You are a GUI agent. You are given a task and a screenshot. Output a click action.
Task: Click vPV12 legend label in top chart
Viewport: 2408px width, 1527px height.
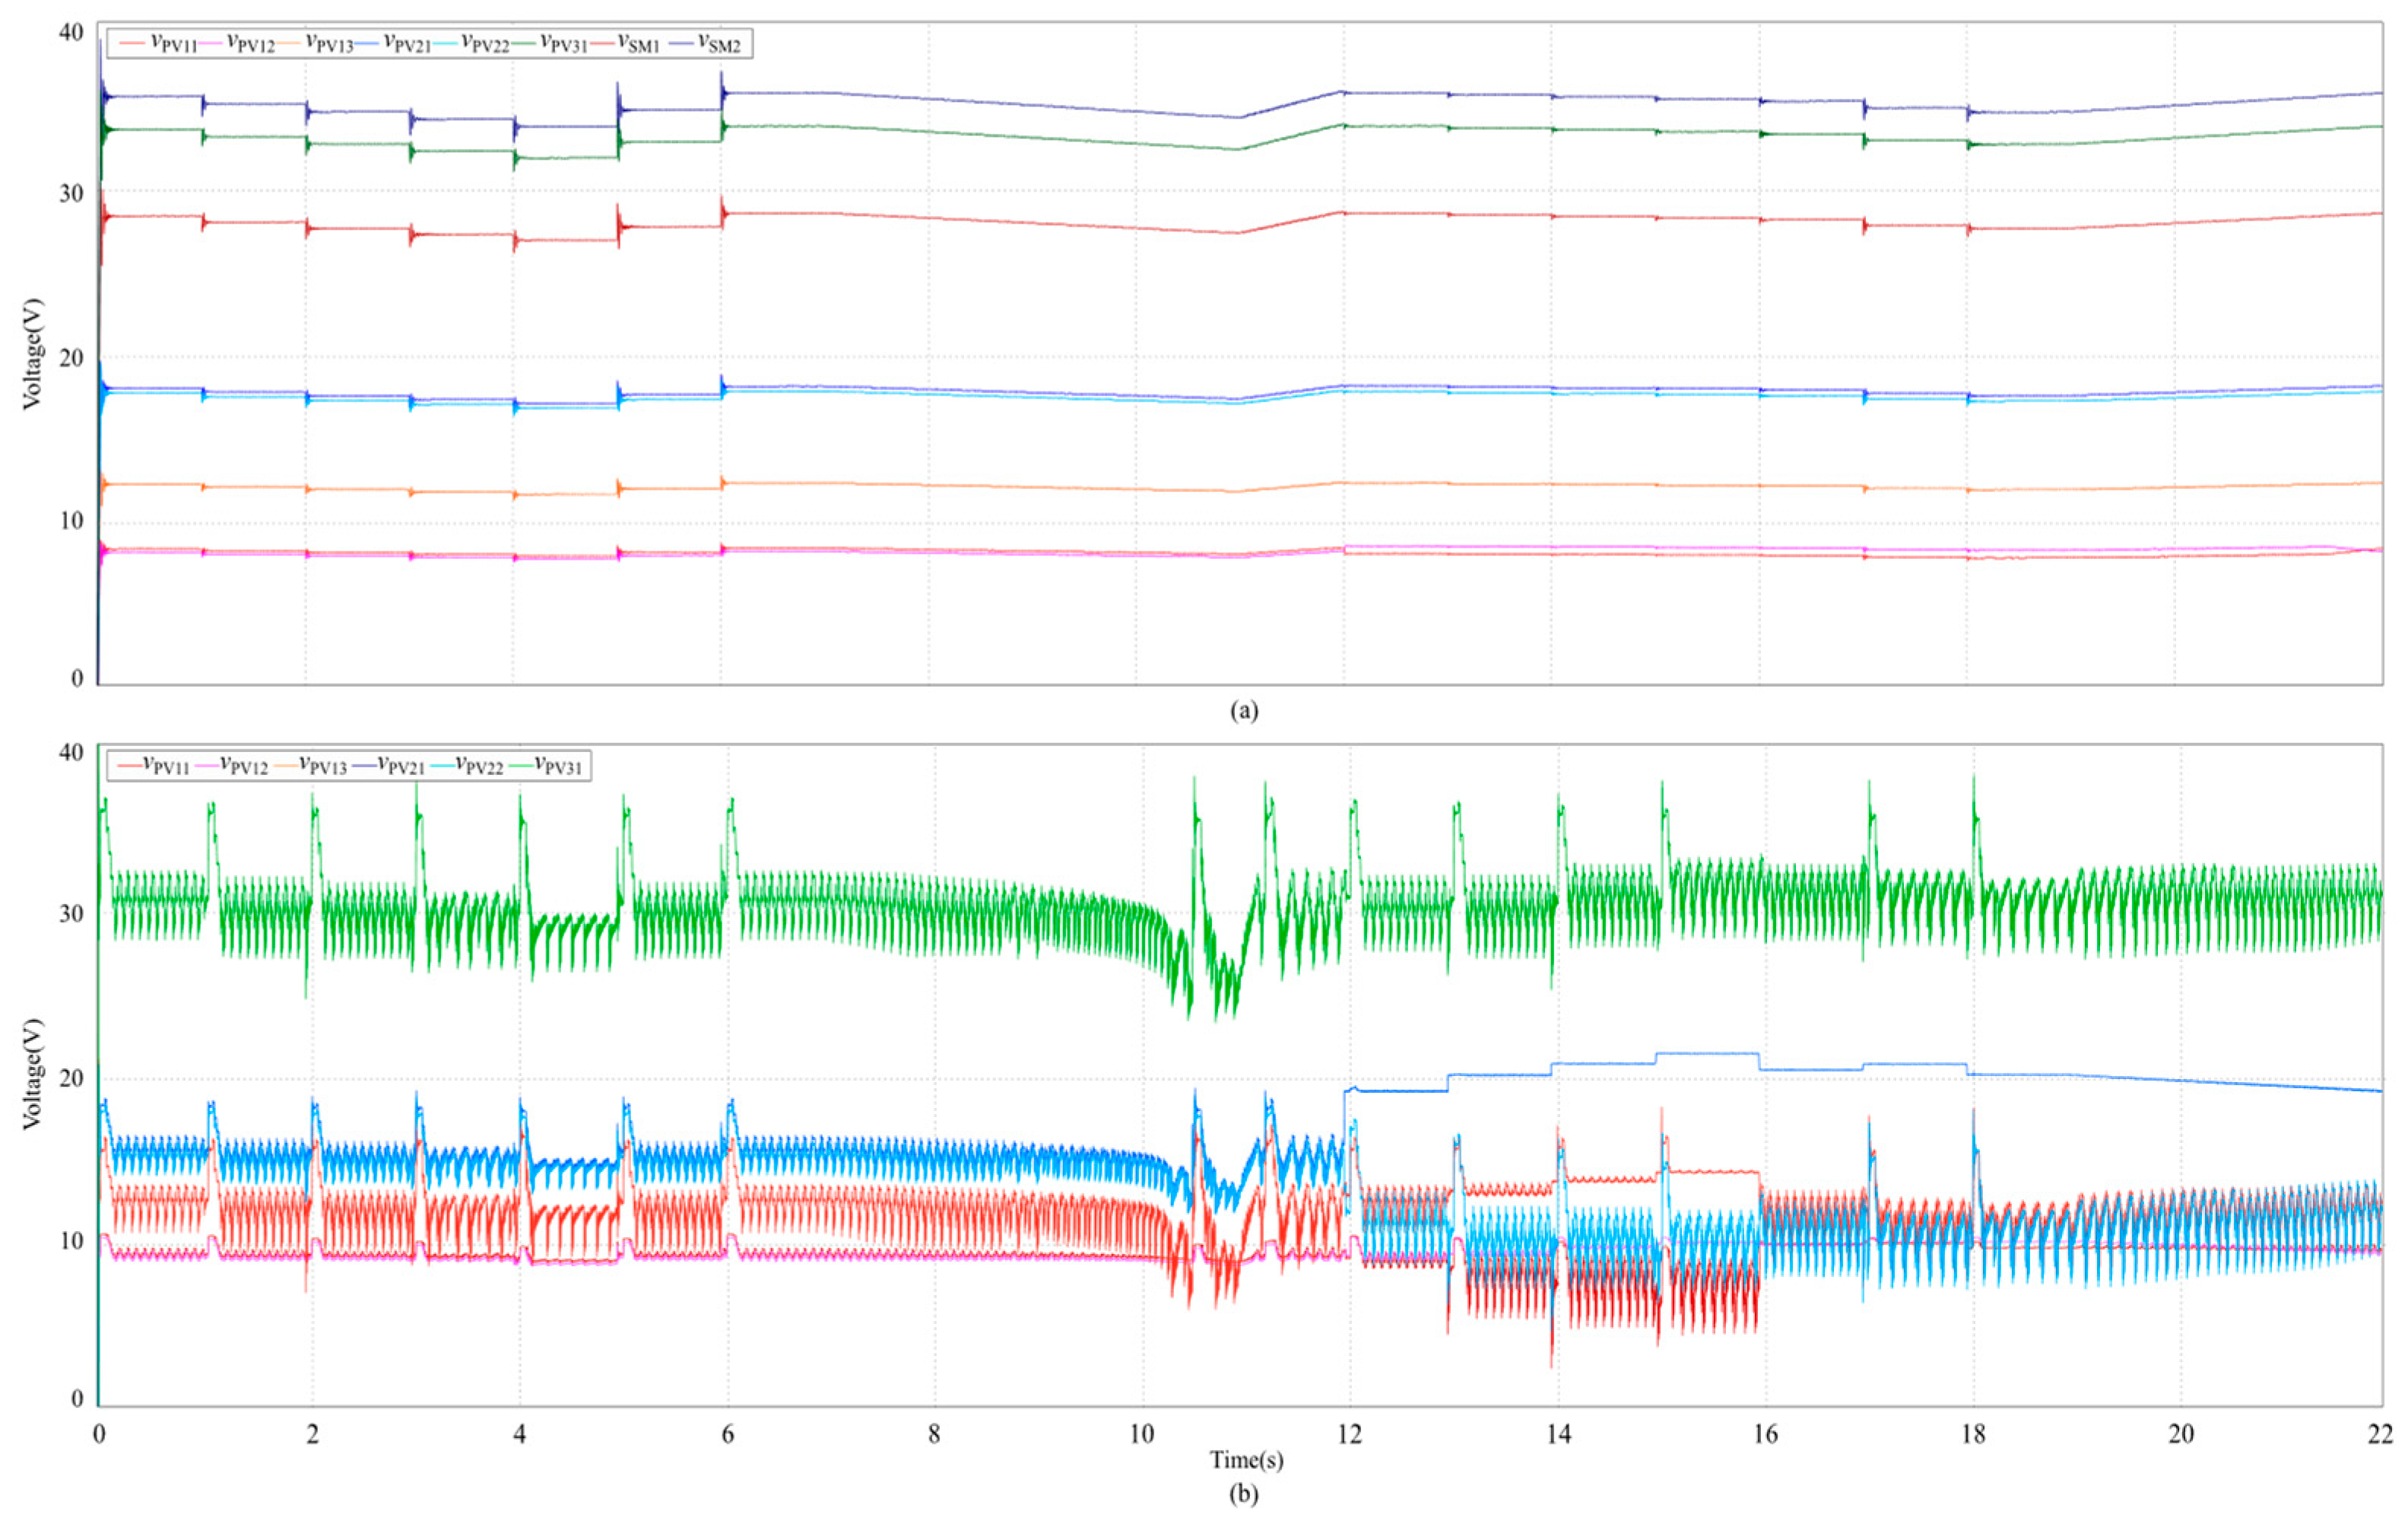pyautogui.click(x=250, y=43)
